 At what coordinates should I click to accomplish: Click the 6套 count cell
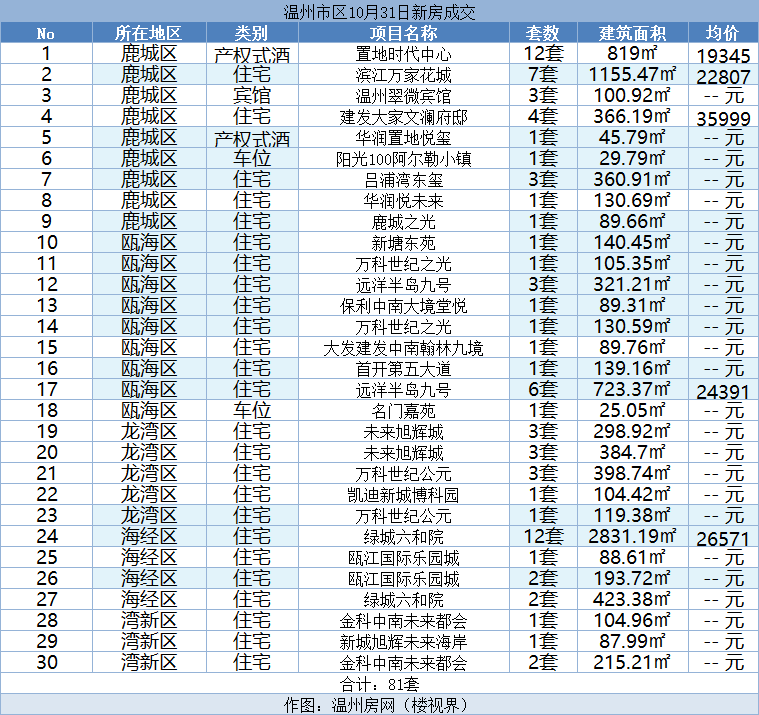click(543, 389)
